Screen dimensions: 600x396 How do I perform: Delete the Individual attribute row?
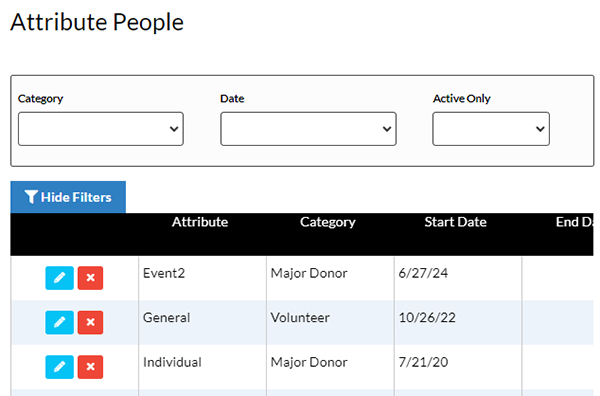click(90, 367)
